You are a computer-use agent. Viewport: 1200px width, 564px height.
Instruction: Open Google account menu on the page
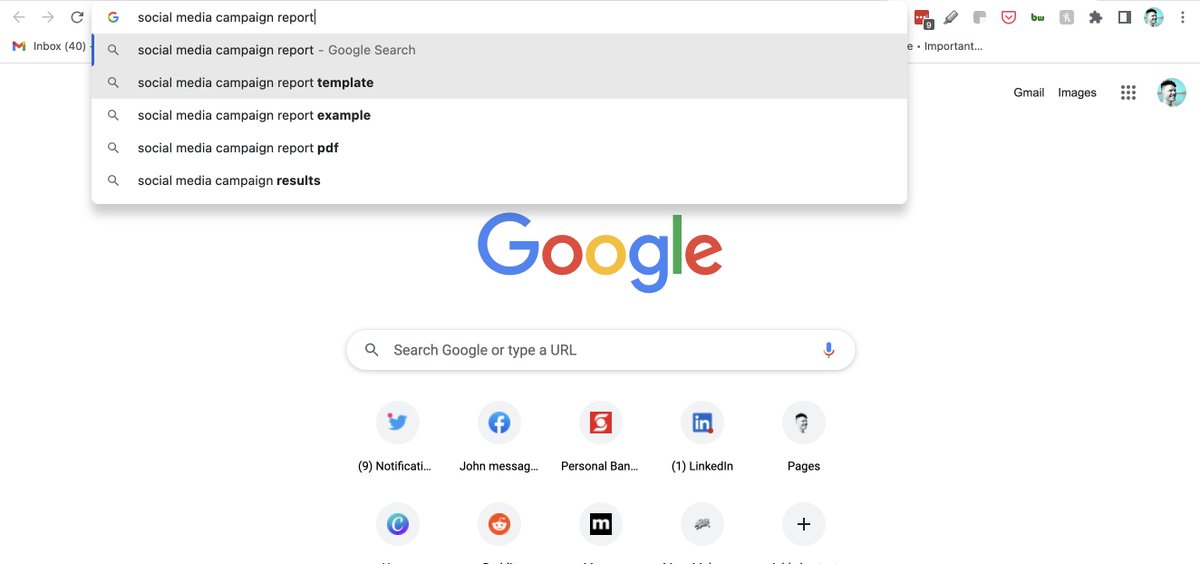tap(1172, 93)
